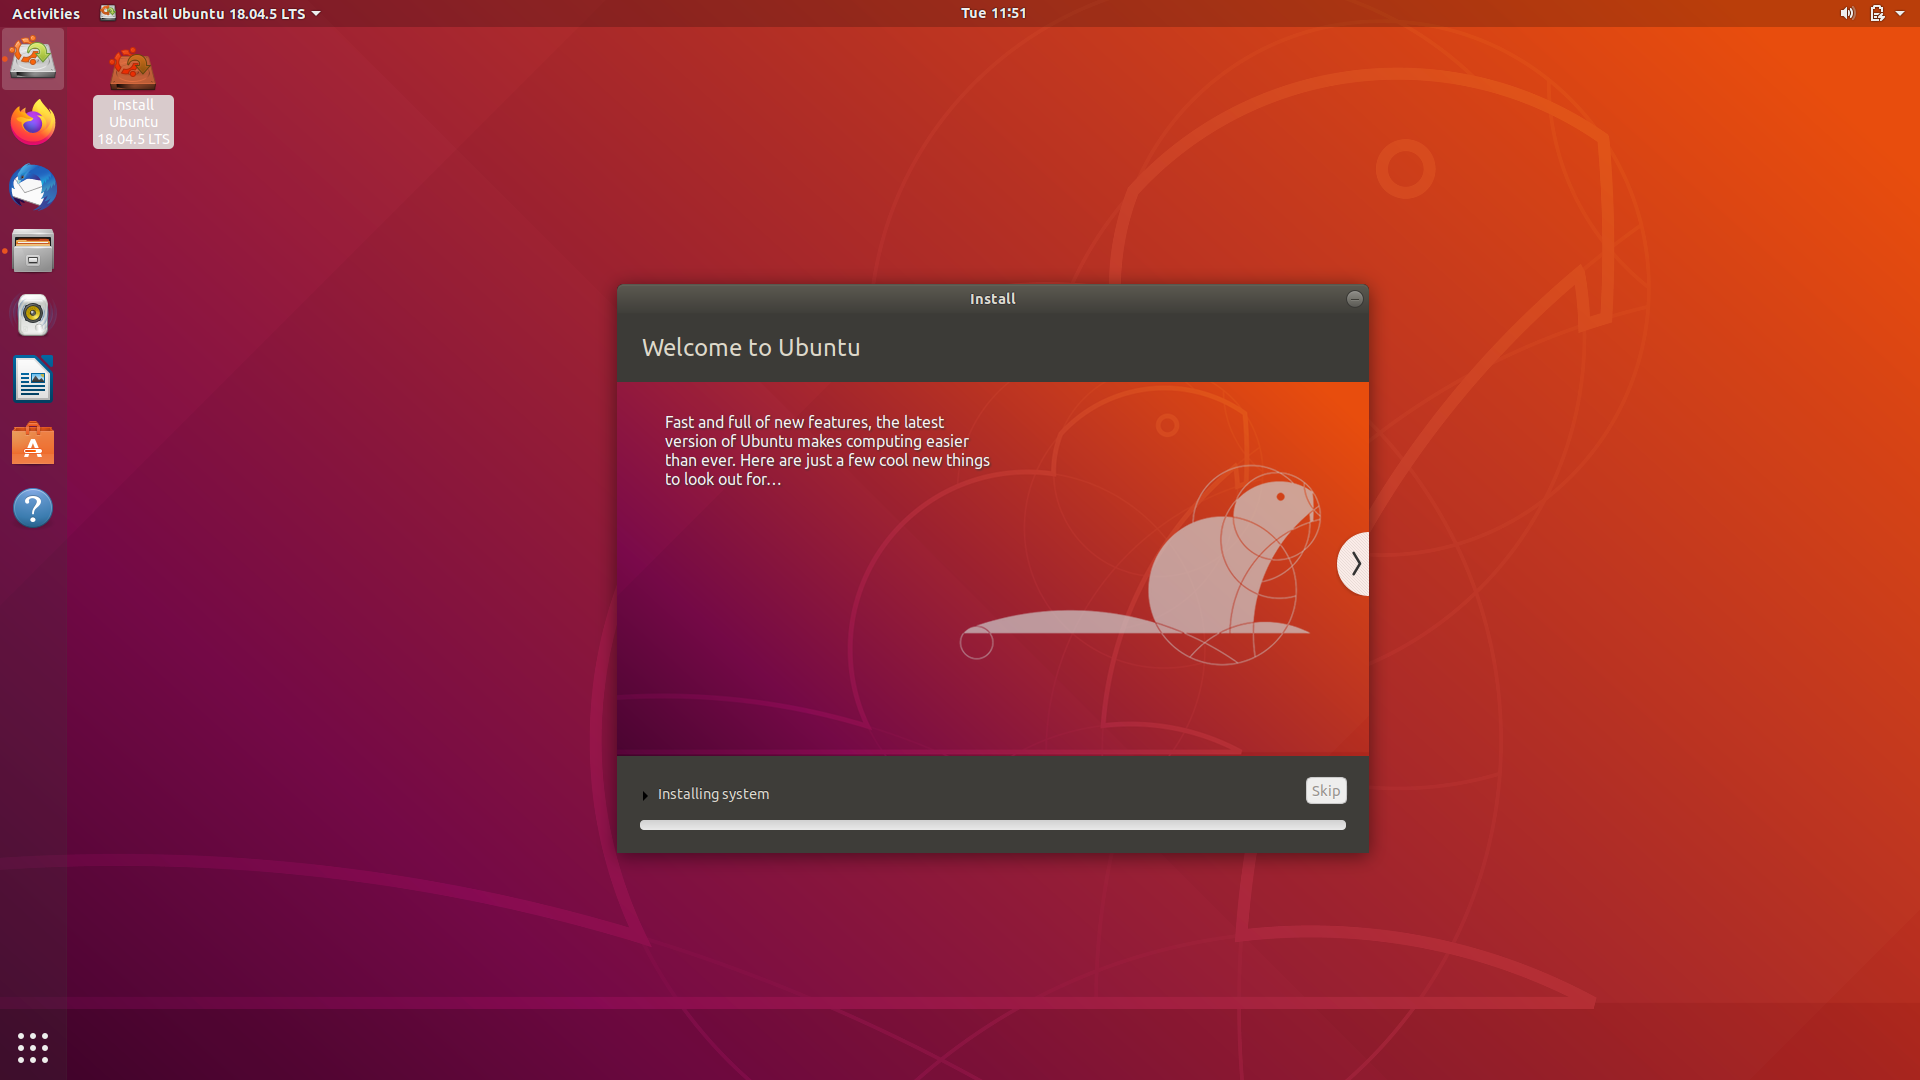Viewport: 1920px width, 1080px height.
Task: Open Install Ubuntu 18.04.5 LTS app menu
Action: click(x=211, y=13)
